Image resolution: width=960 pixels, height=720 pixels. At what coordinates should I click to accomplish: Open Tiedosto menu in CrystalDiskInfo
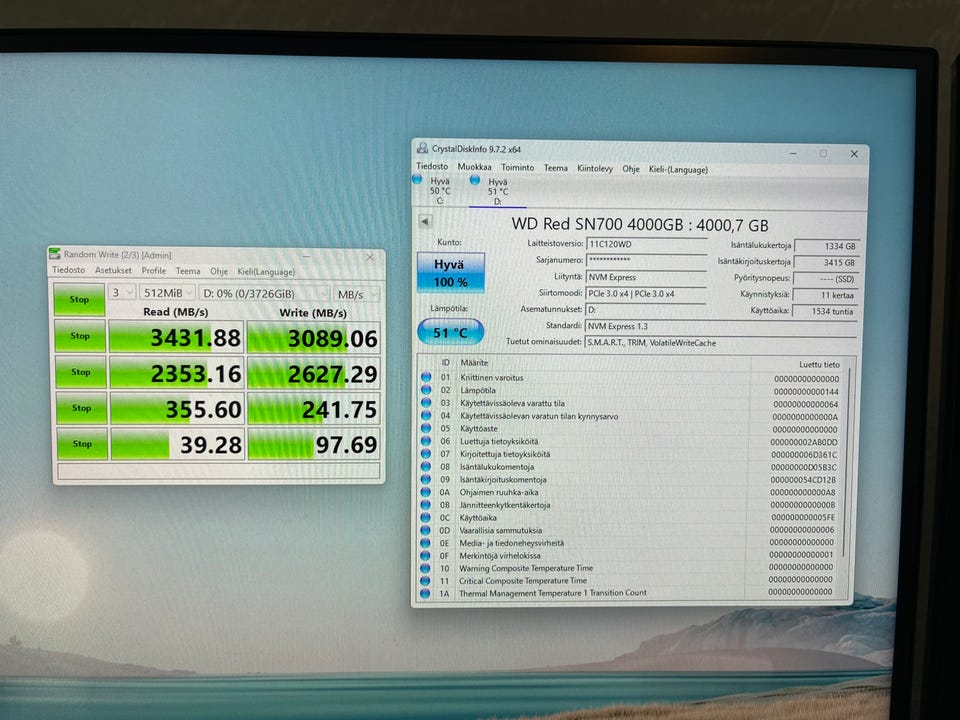pyautogui.click(x=432, y=166)
